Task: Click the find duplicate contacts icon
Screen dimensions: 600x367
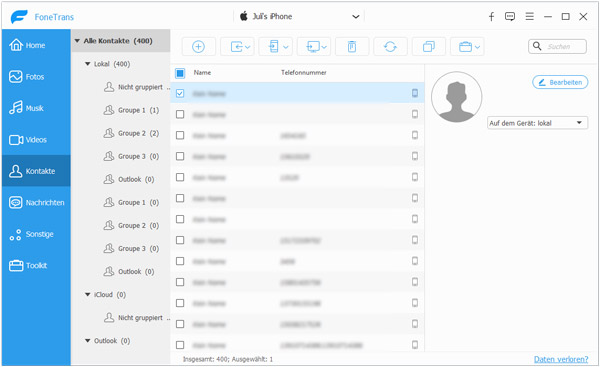Action: (x=429, y=47)
